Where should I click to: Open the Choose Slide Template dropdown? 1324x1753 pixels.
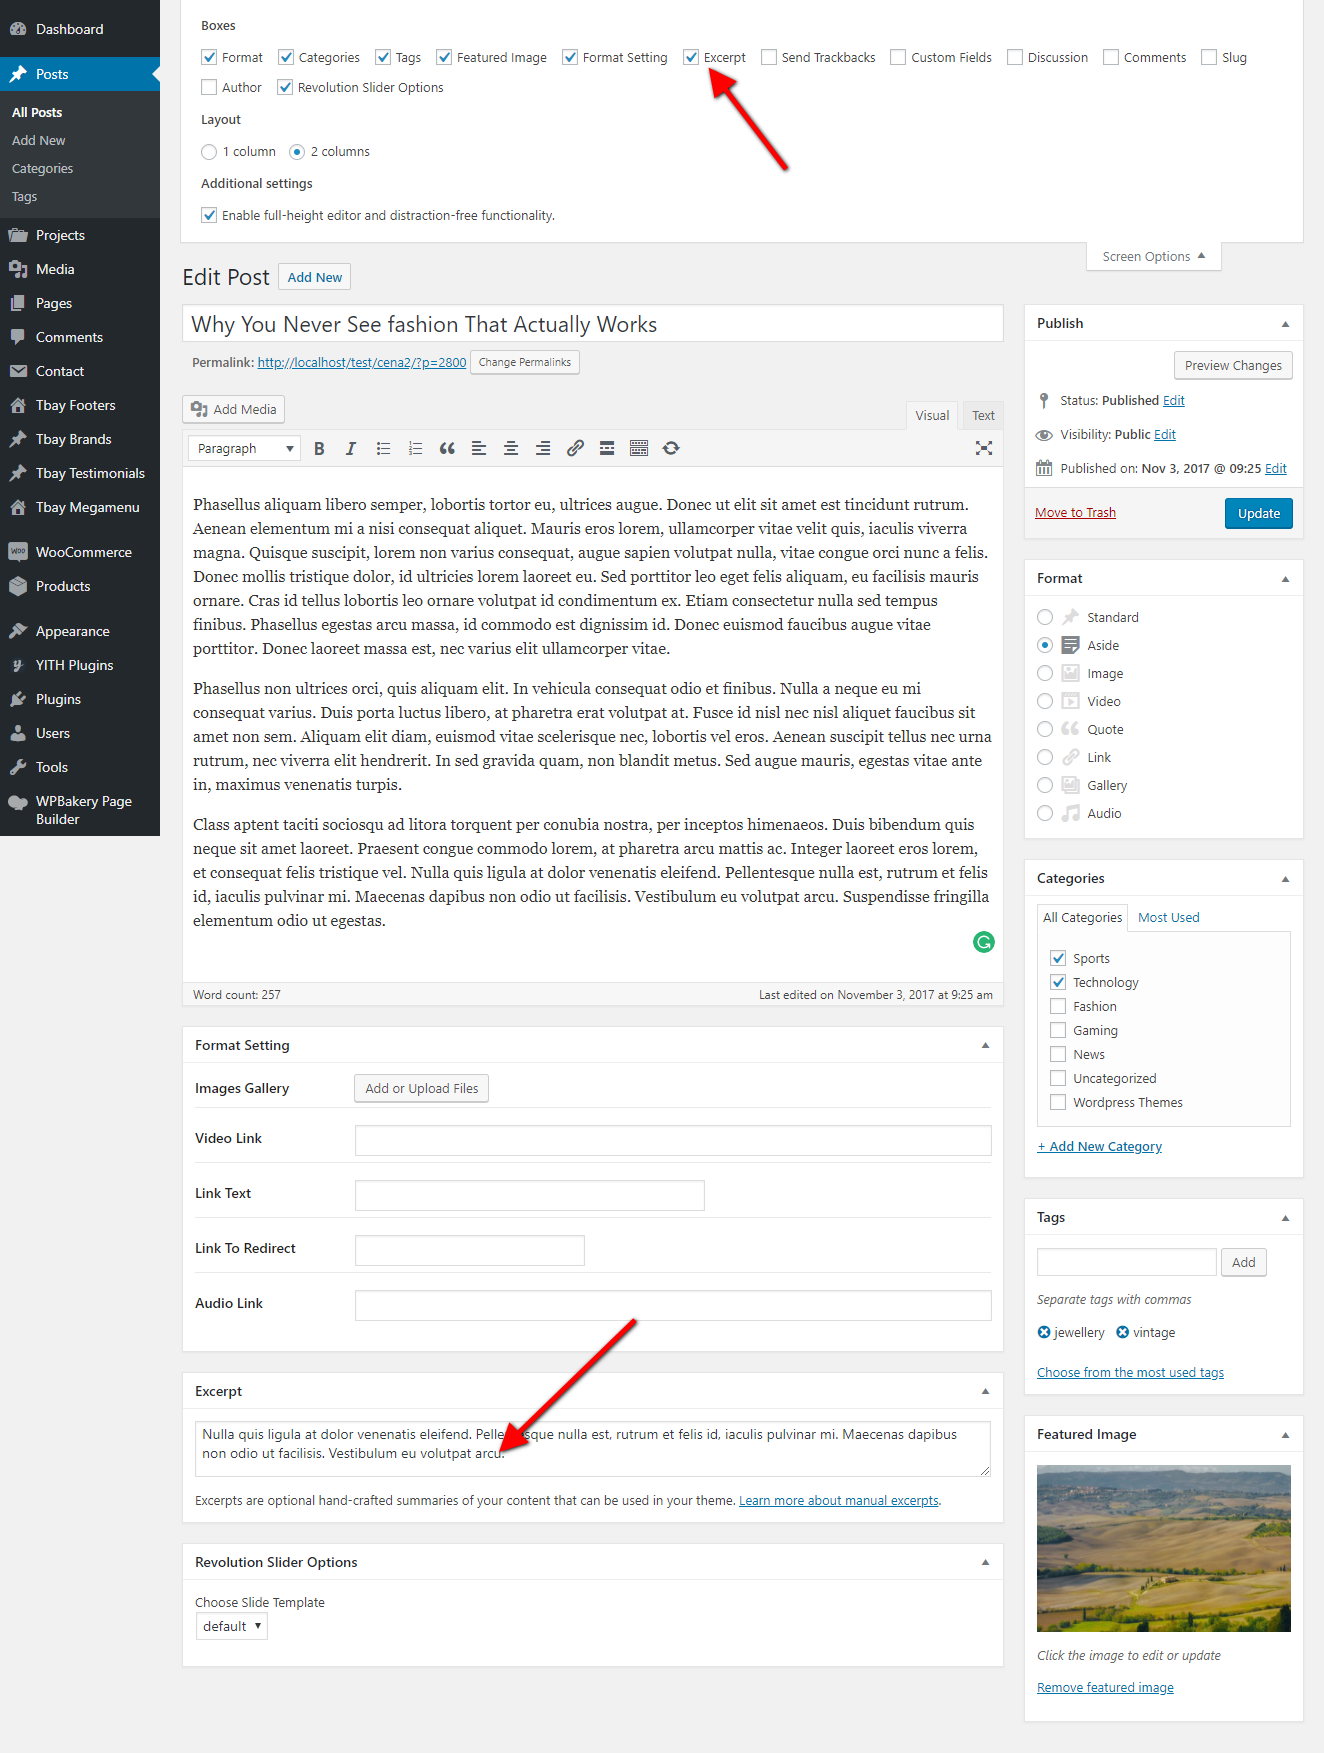coord(231,1626)
